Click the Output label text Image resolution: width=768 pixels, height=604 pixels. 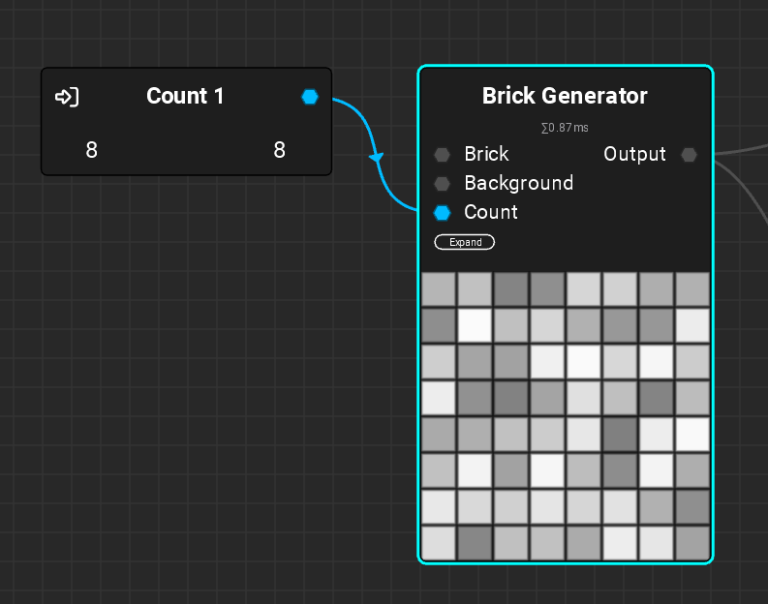[634, 154]
